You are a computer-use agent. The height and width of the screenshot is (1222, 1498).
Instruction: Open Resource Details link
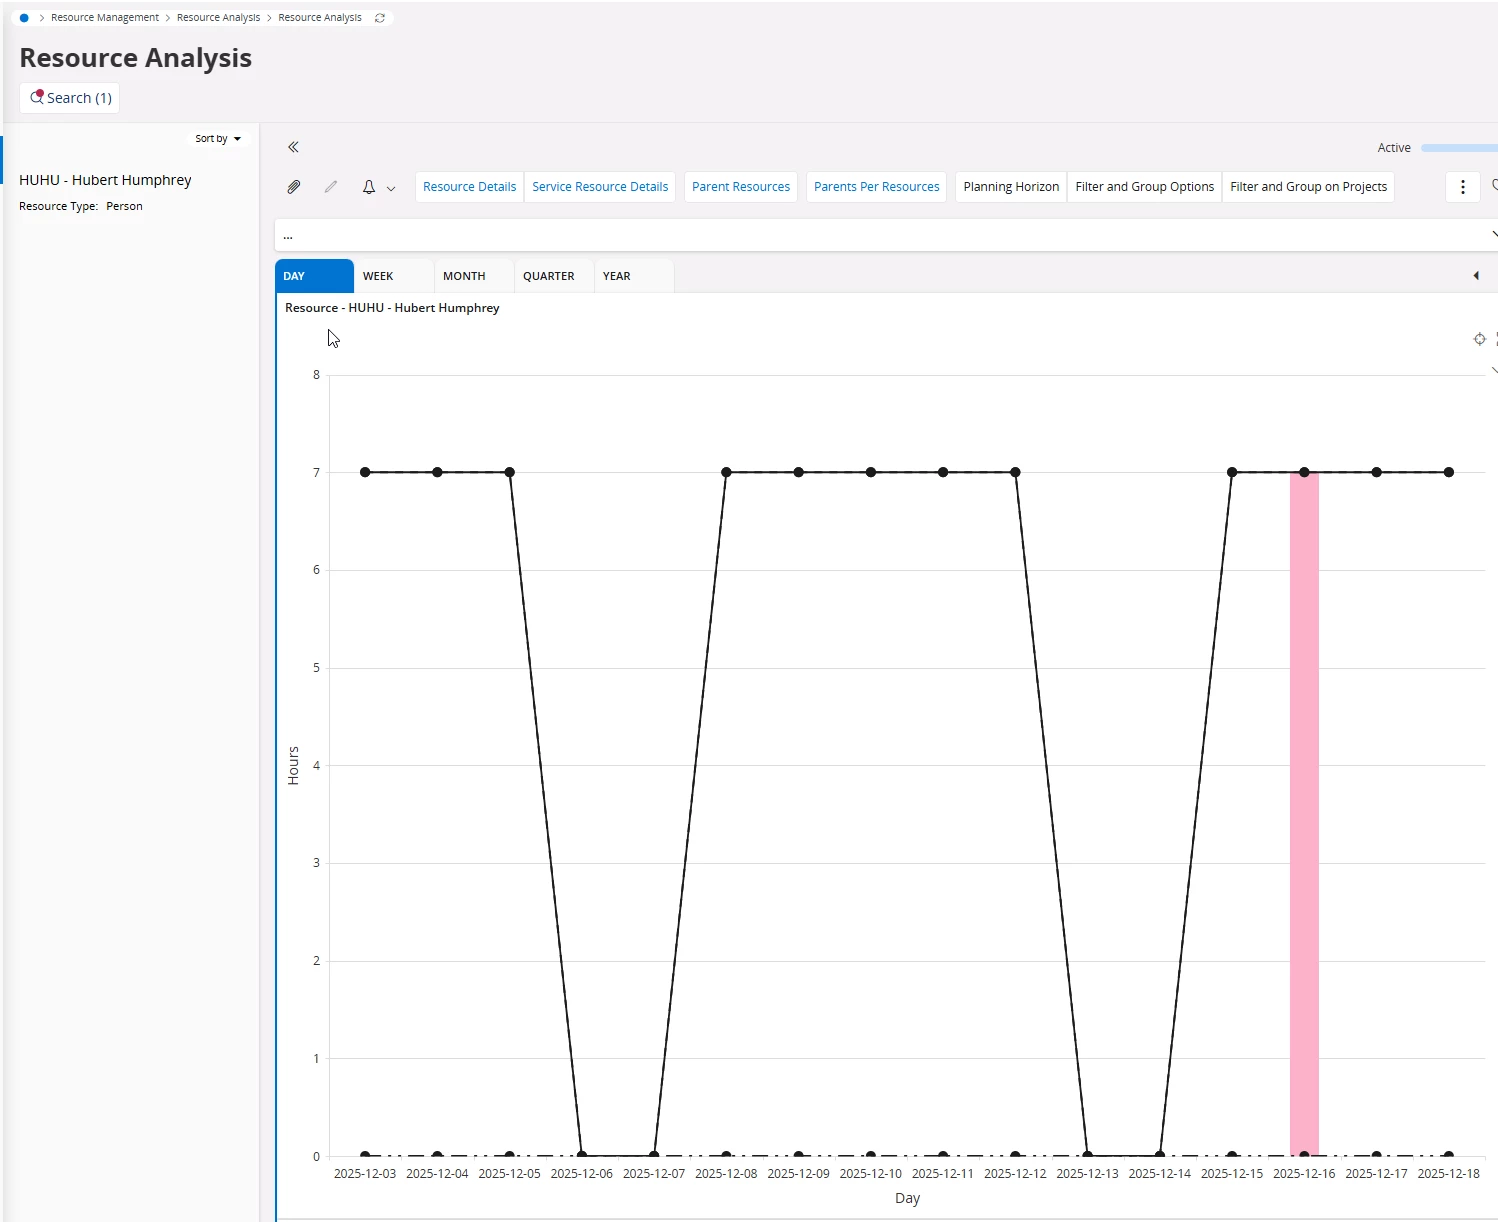click(x=469, y=187)
